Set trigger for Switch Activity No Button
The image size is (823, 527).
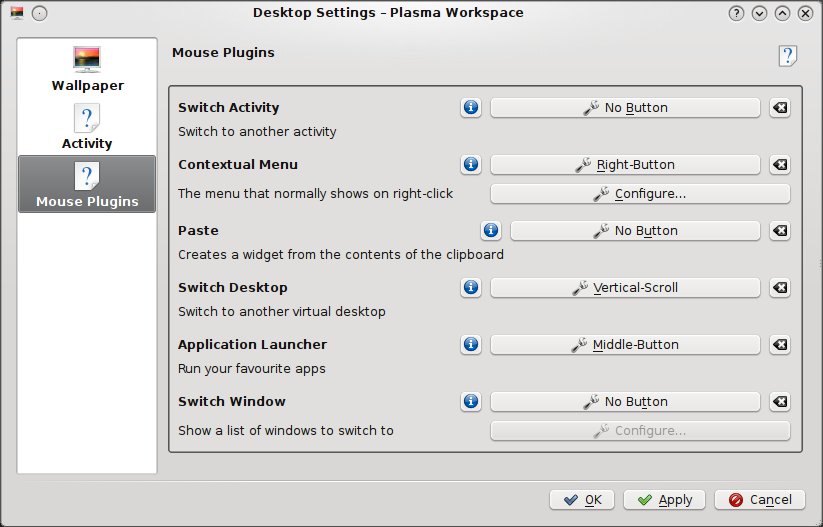tap(625, 108)
